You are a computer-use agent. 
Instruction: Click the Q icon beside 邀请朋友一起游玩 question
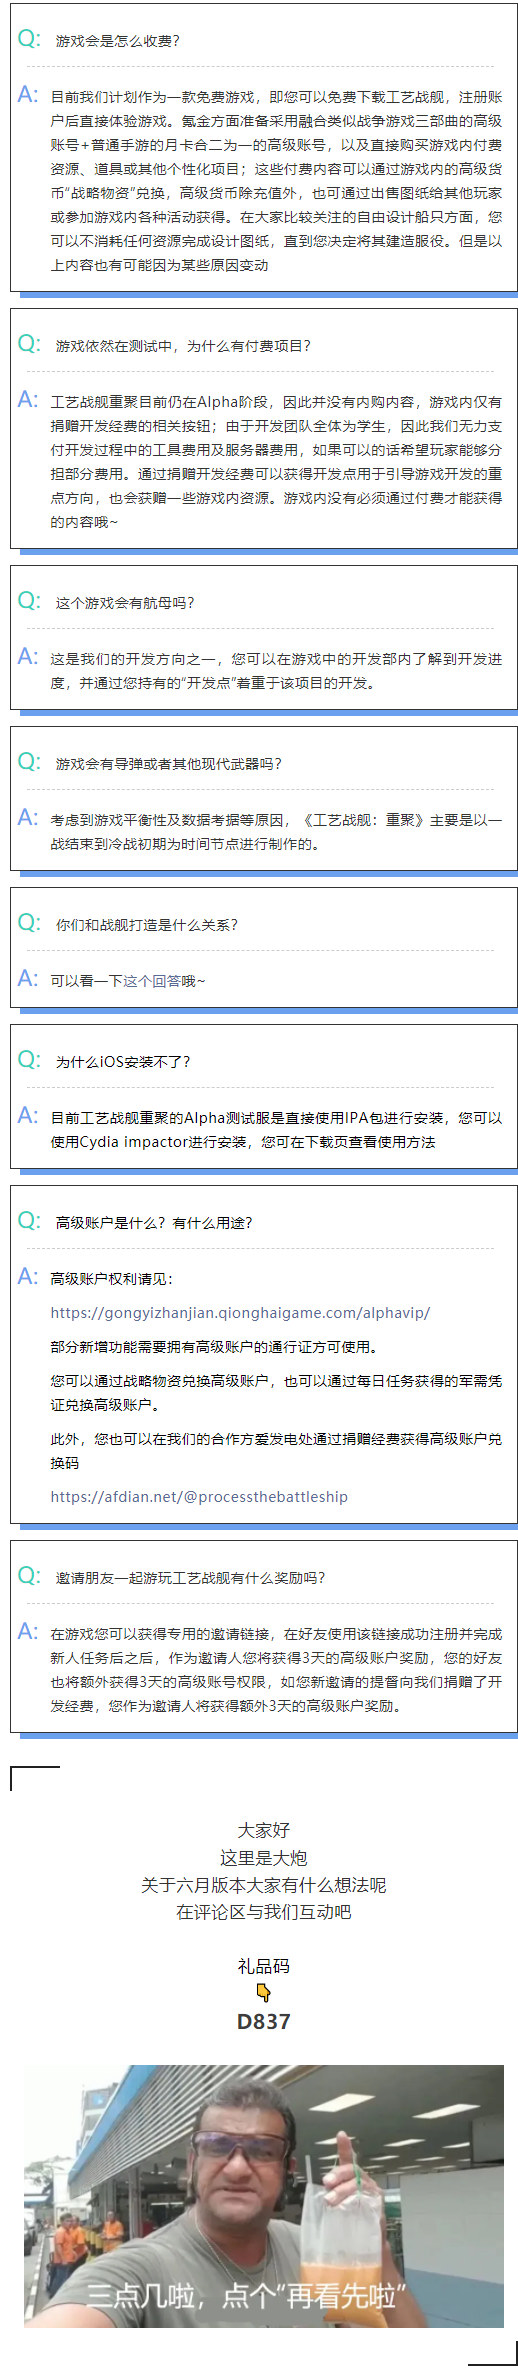(x=29, y=1576)
